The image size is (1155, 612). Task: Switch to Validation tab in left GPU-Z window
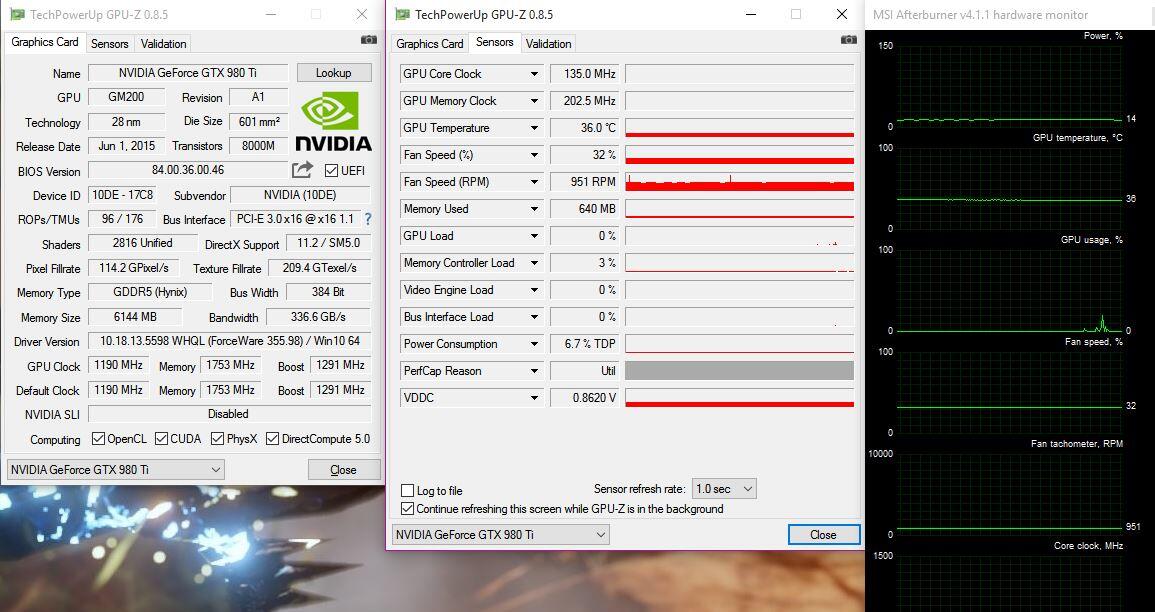pyautogui.click(x=164, y=43)
